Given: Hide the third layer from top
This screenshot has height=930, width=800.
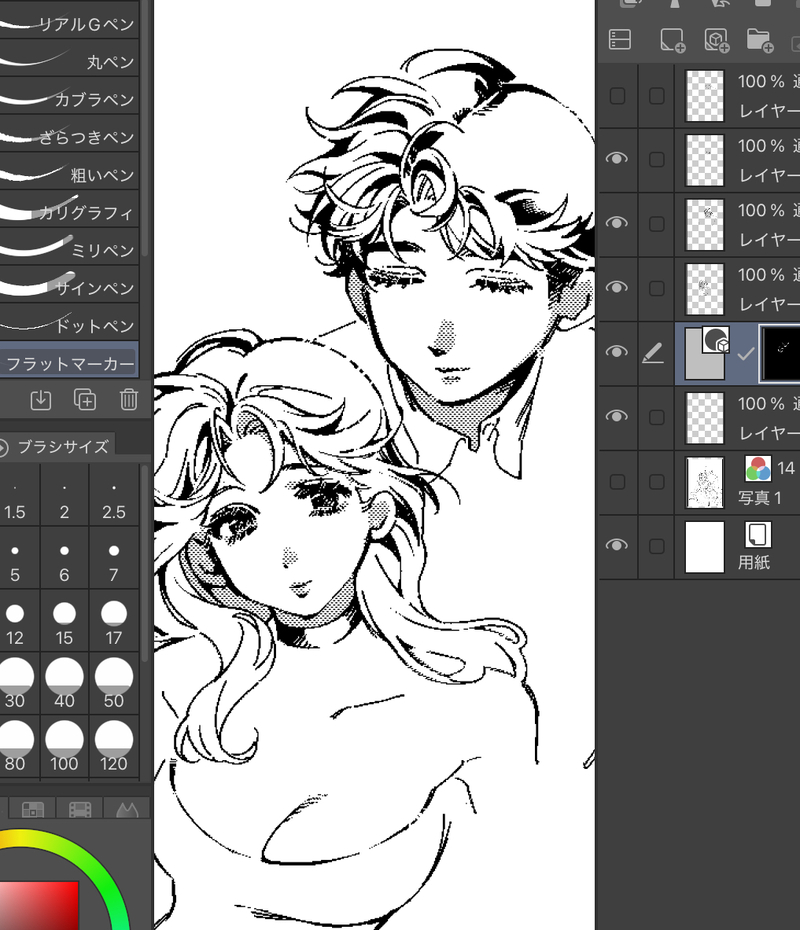Looking at the screenshot, I should (x=617, y=222).
